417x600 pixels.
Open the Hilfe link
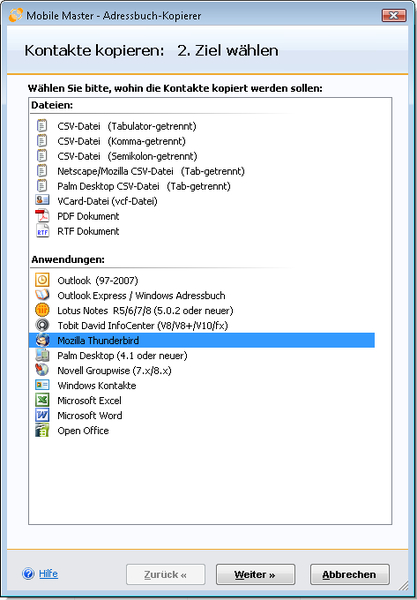point(48,574)
